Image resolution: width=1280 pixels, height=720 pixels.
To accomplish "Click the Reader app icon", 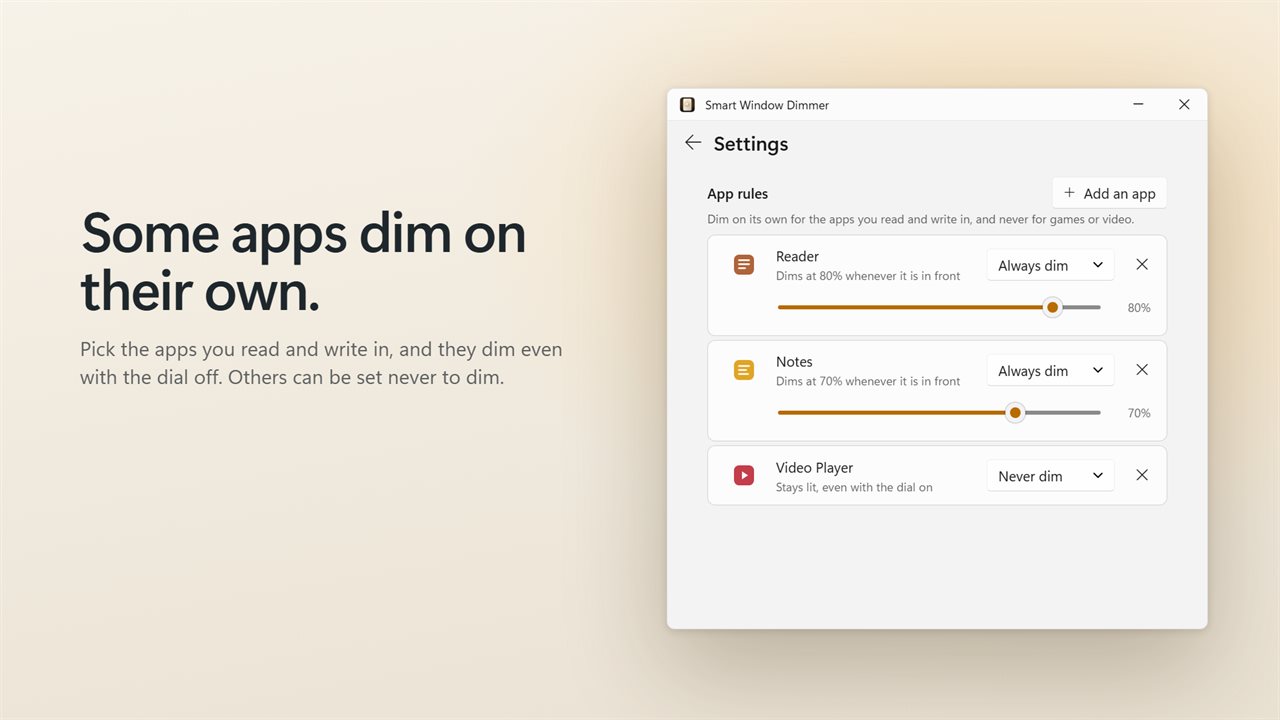I will click(x=744, y=265).
